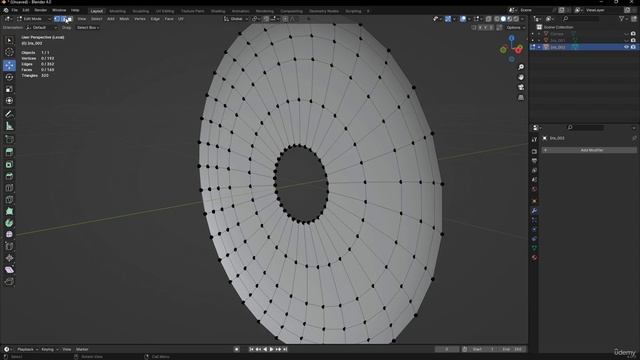Select the Knife tool
The height and width of the screenshot is (360, 640).
[9, 200]
